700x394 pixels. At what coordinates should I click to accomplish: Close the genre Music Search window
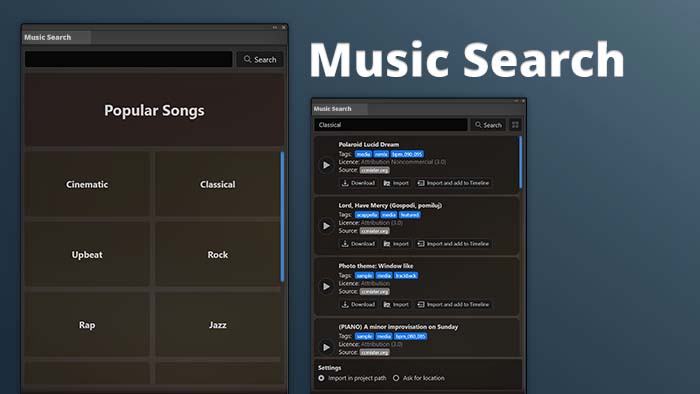283,27
